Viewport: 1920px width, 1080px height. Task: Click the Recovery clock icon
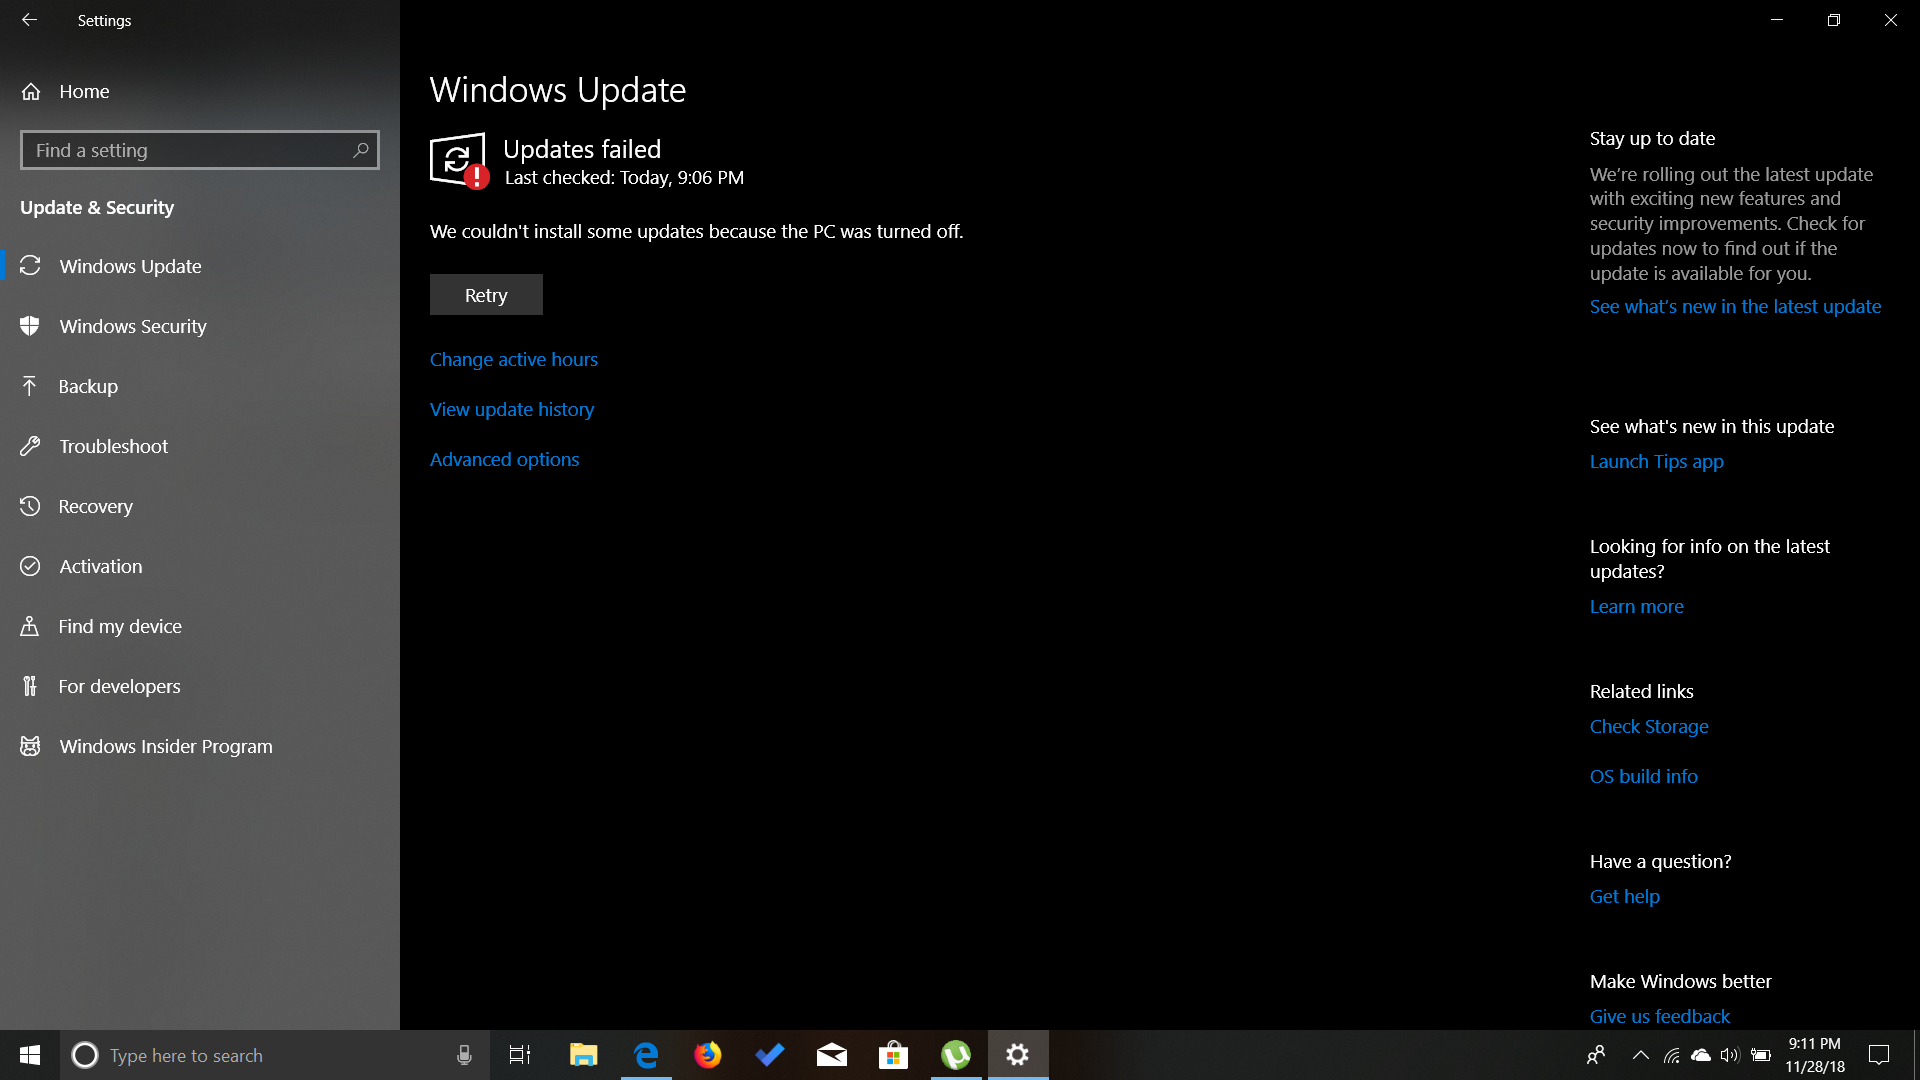pos(30,506)
